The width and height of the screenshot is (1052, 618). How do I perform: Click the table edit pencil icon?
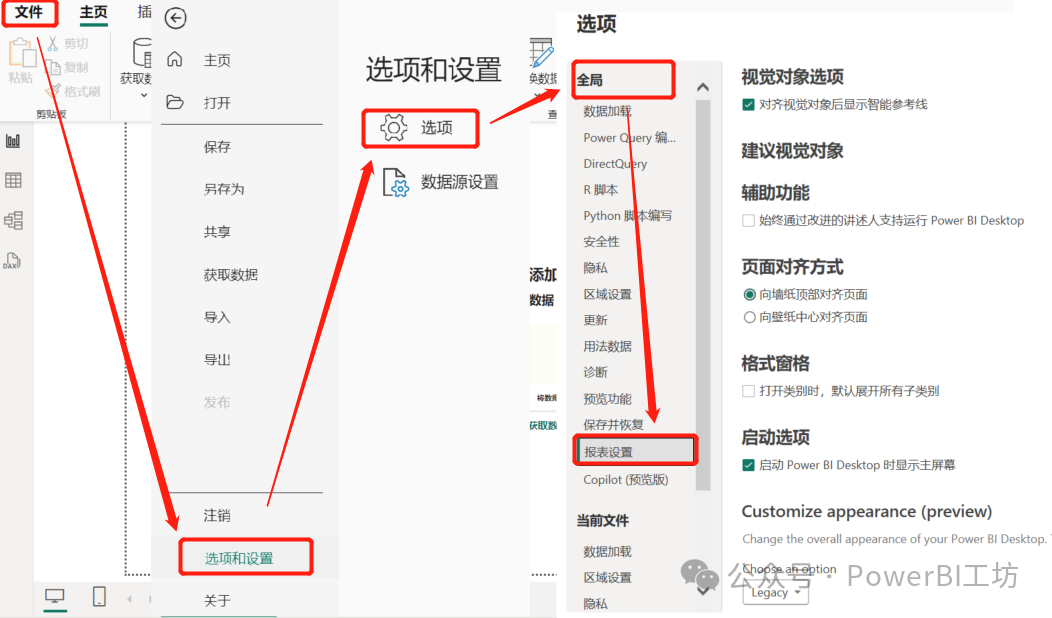(x=542, y=53)
